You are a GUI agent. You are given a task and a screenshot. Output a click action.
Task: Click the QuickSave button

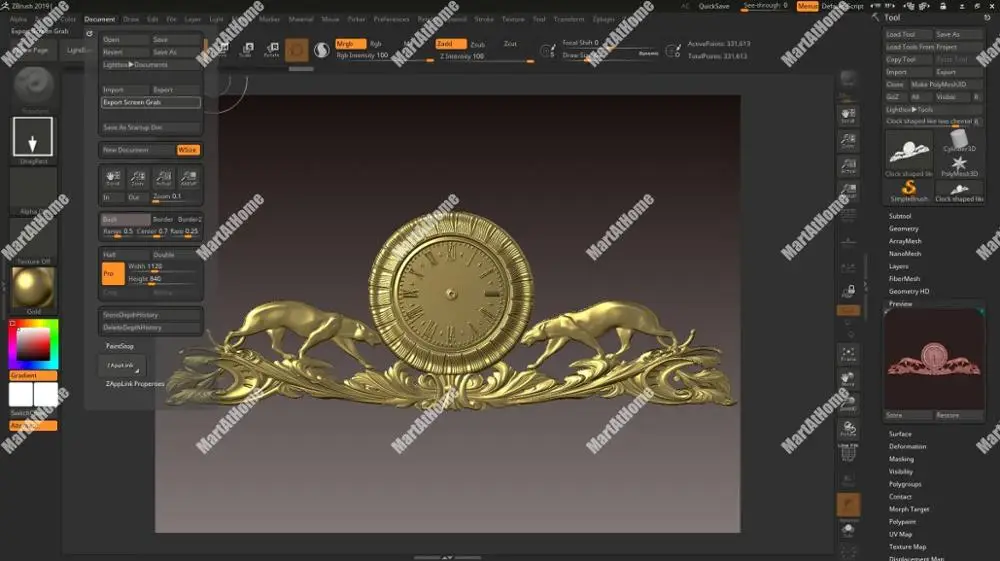click(714, 6)
